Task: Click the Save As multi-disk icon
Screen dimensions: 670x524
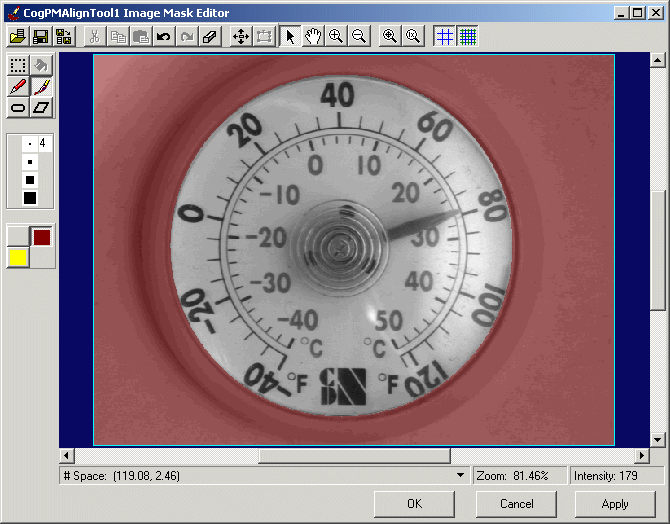Action: [64, 36]
